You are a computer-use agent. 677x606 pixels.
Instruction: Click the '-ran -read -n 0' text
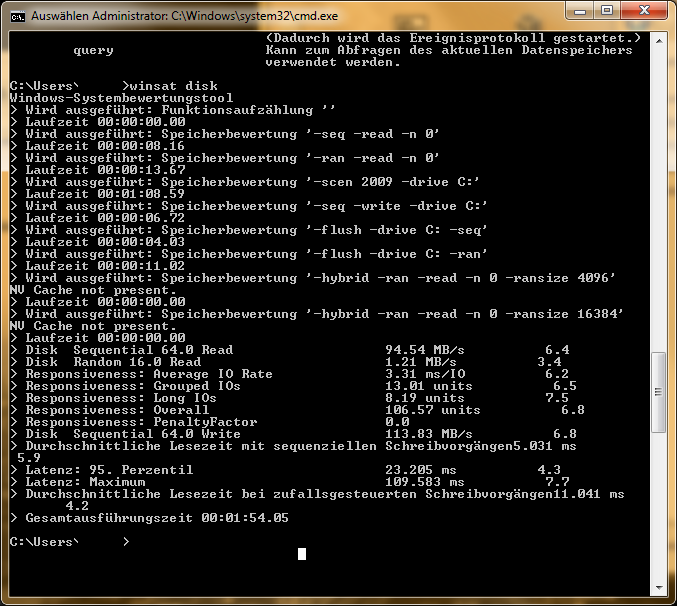[x=373, y=158]
